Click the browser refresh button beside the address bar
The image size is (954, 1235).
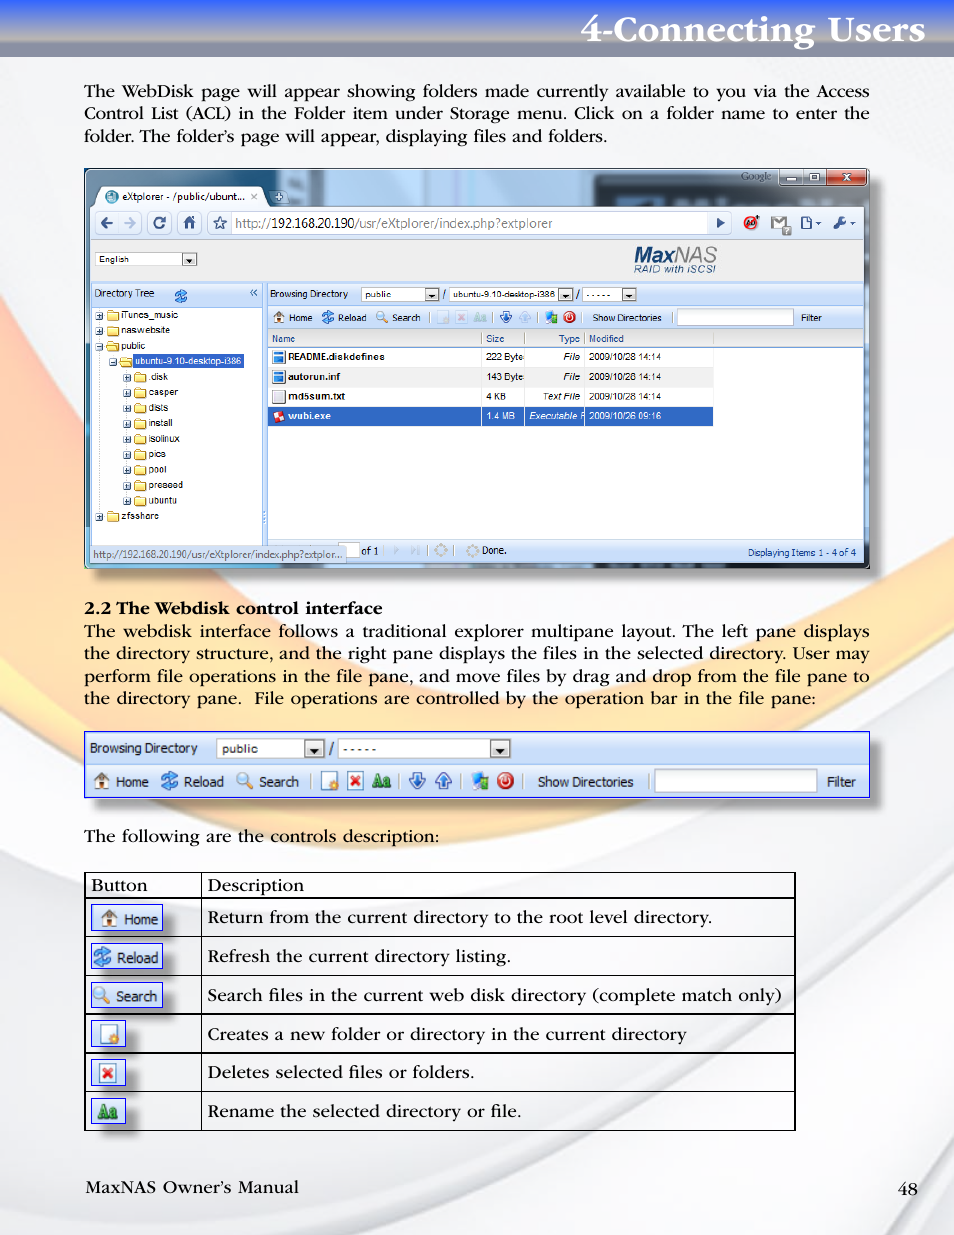pos(159,223)
